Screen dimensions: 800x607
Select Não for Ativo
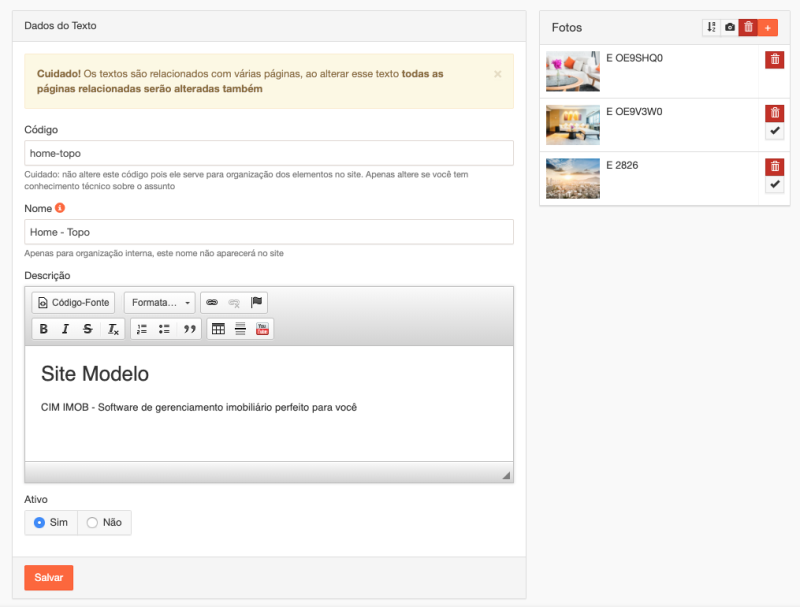[93, 522]
